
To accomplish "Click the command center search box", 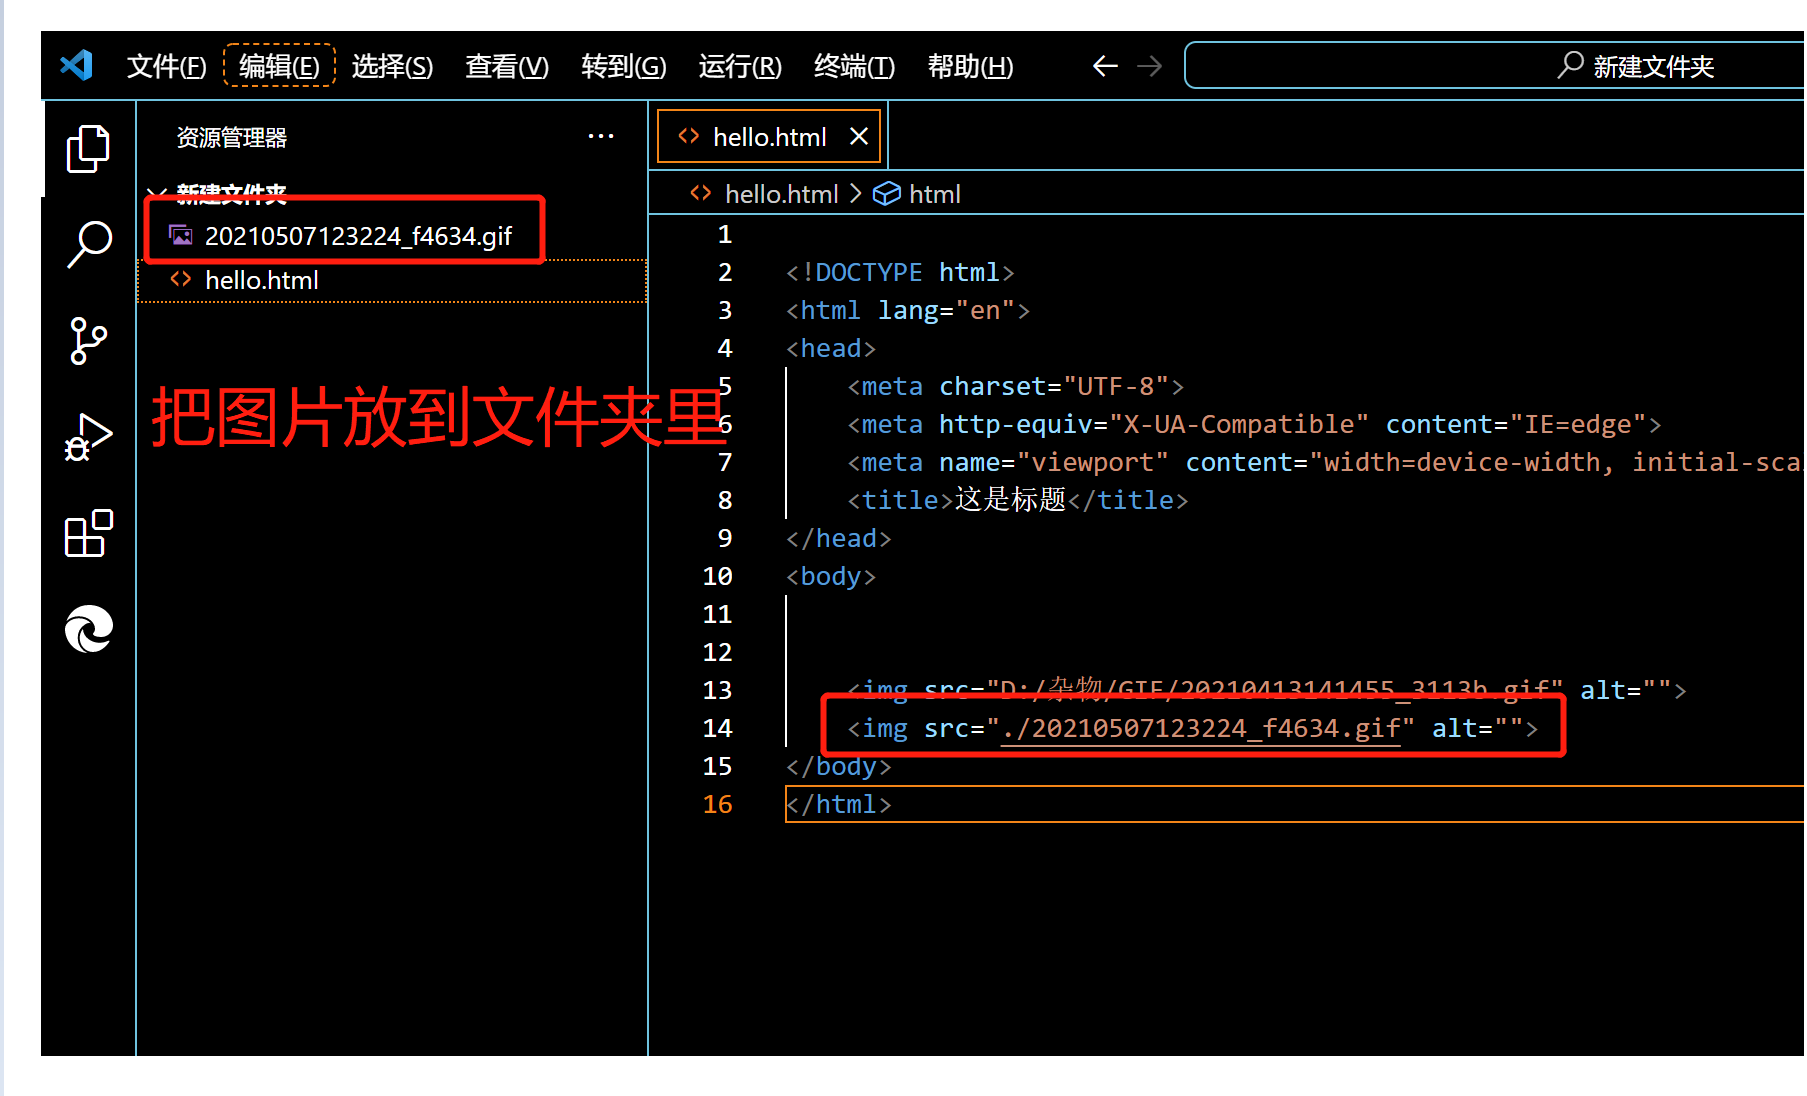I will (1495, 66).
